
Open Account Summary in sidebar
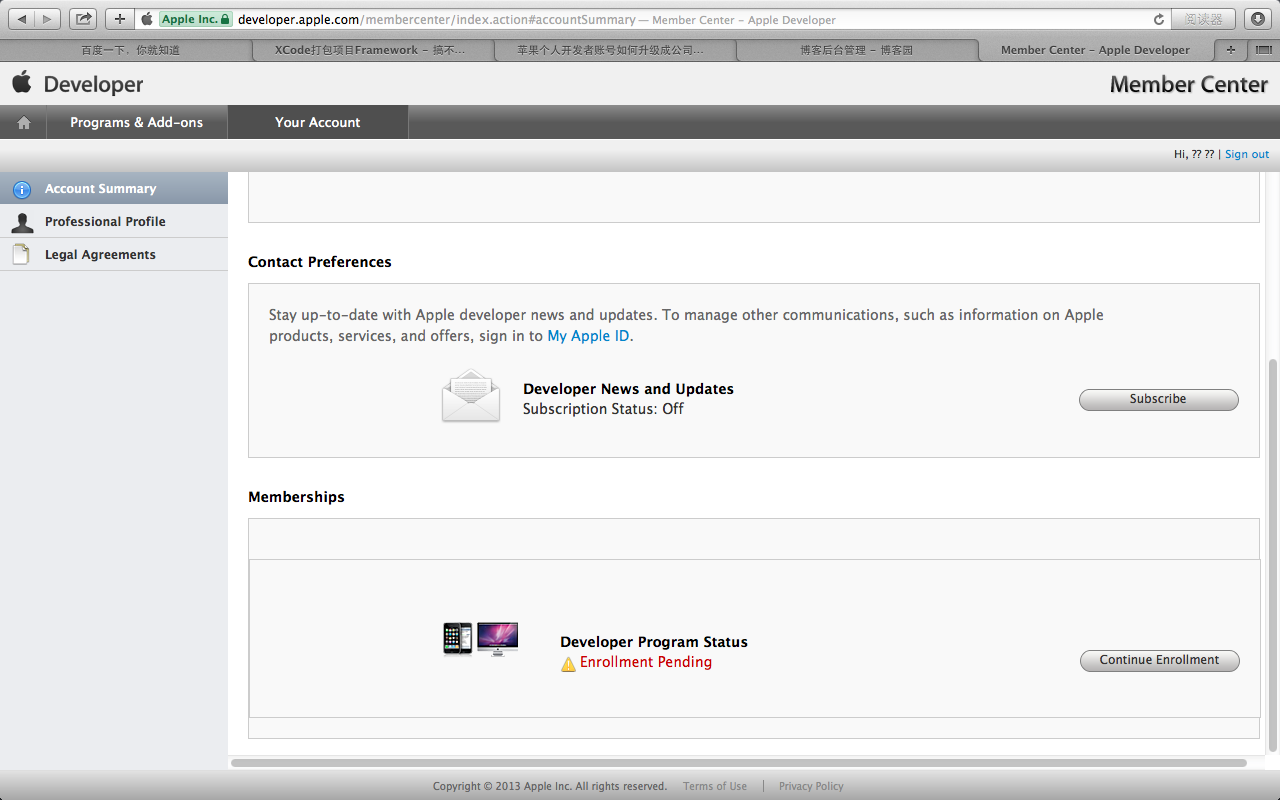coord(114,188)
